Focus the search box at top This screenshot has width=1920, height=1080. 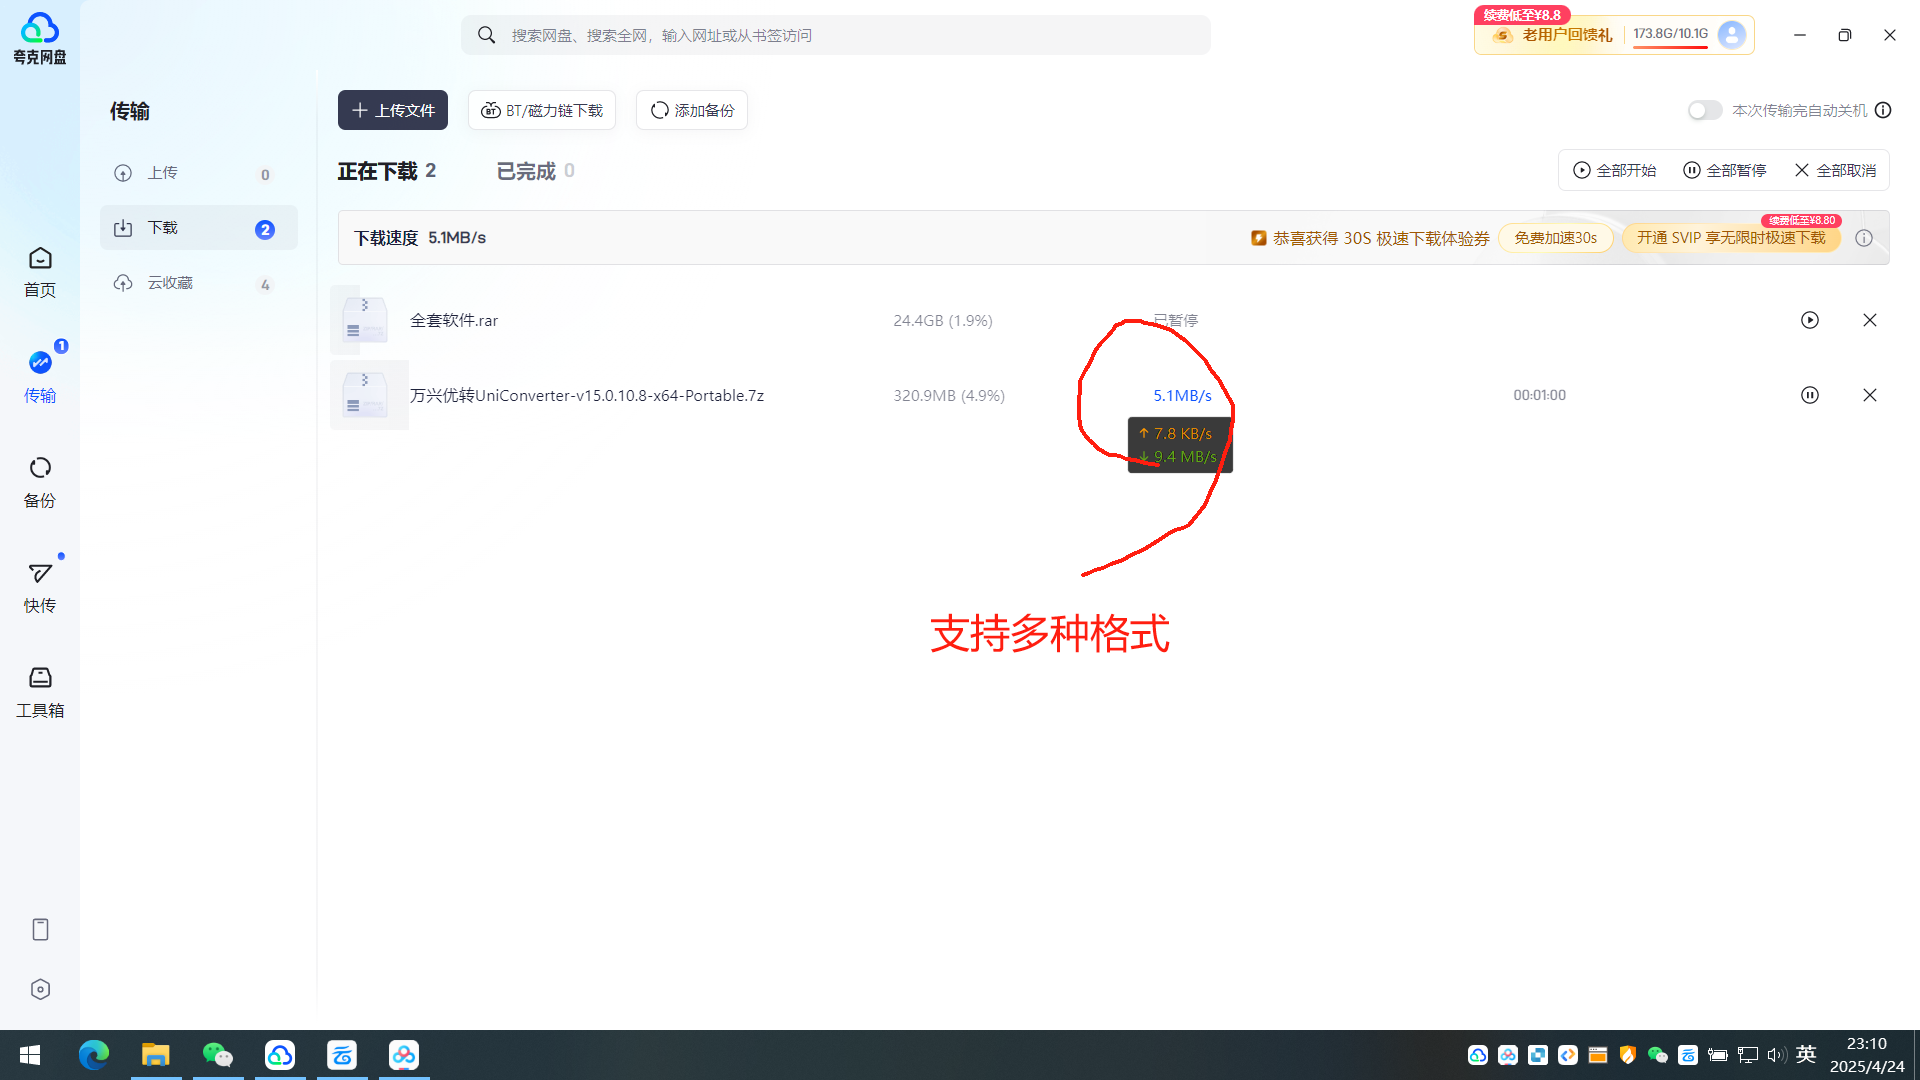point(835,35)
